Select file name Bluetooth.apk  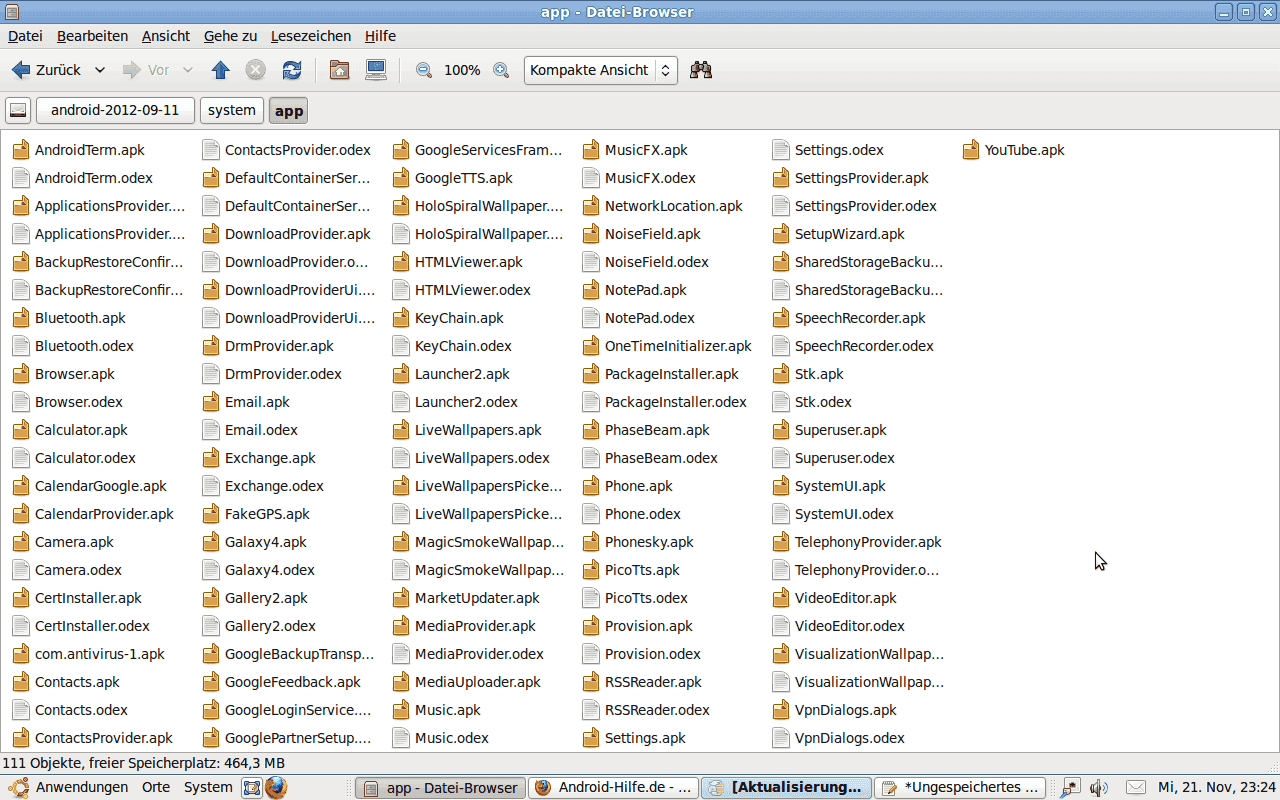(x=80, y=318)
